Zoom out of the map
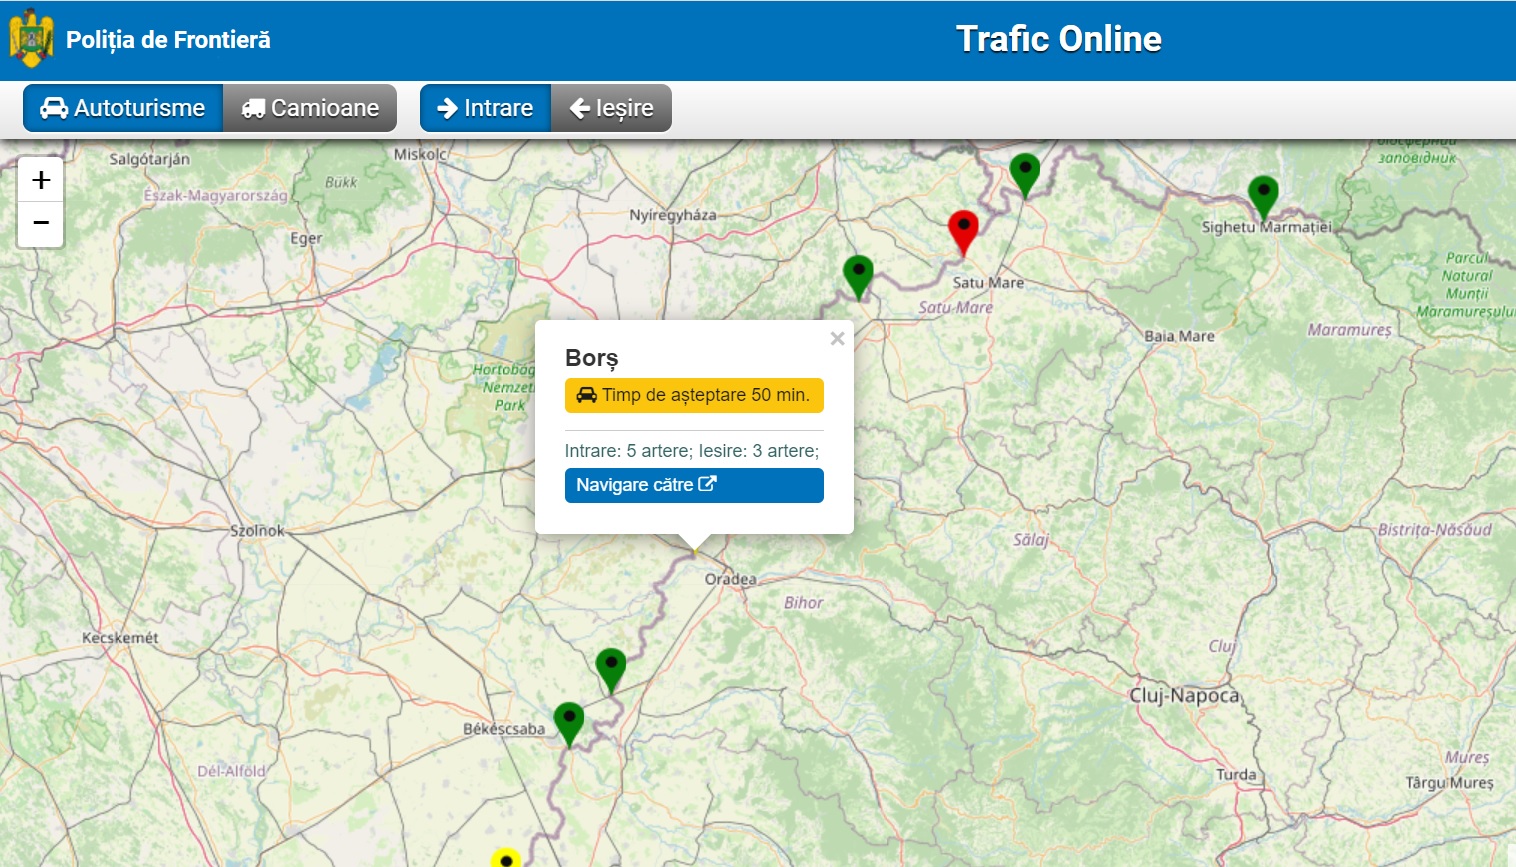The width and height of the screenshot is (1516, 867). [x=41, y=223]
